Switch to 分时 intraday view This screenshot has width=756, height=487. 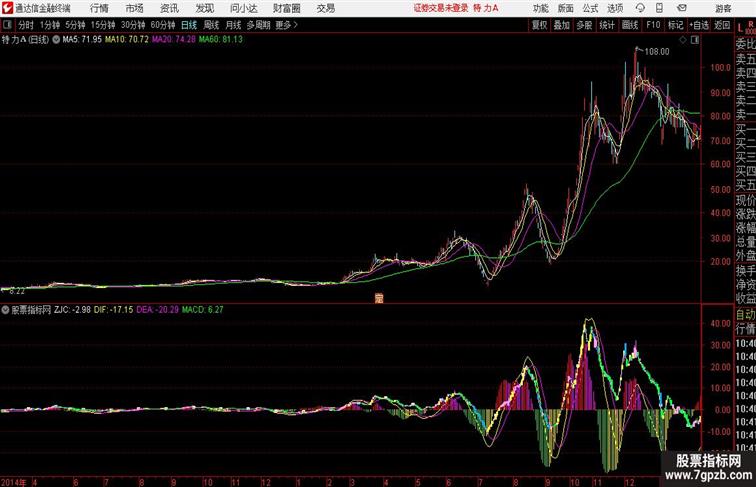[26, 25]
